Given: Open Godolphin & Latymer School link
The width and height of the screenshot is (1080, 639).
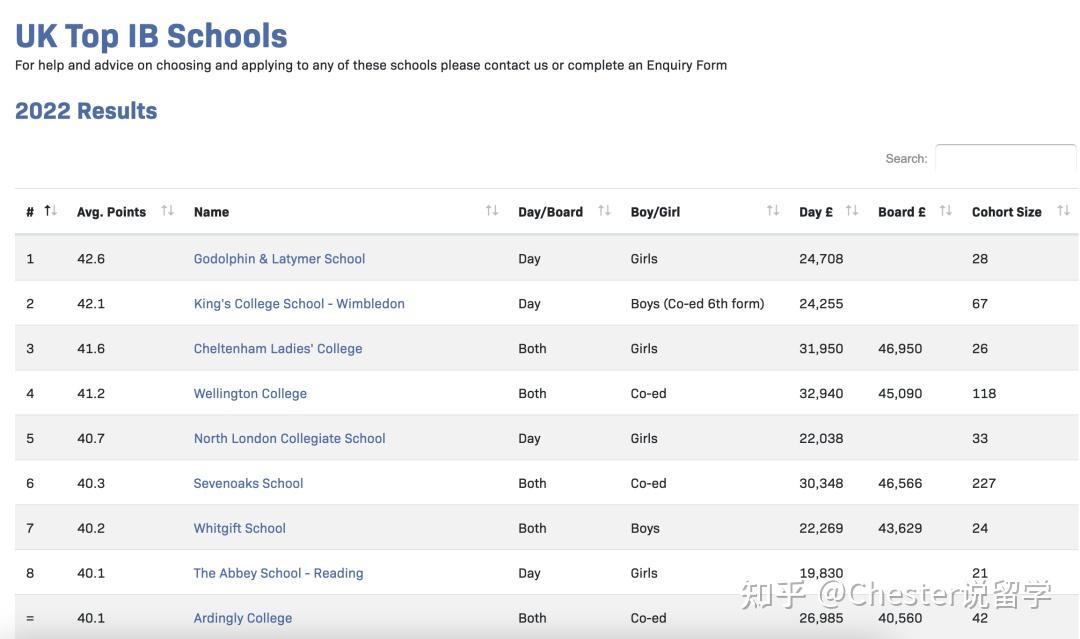Looking at the screenshot, I should click(279, 259).
